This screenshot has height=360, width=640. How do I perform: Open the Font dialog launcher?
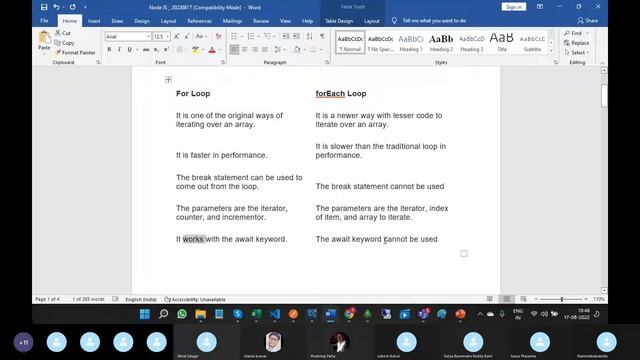point(223,62)
